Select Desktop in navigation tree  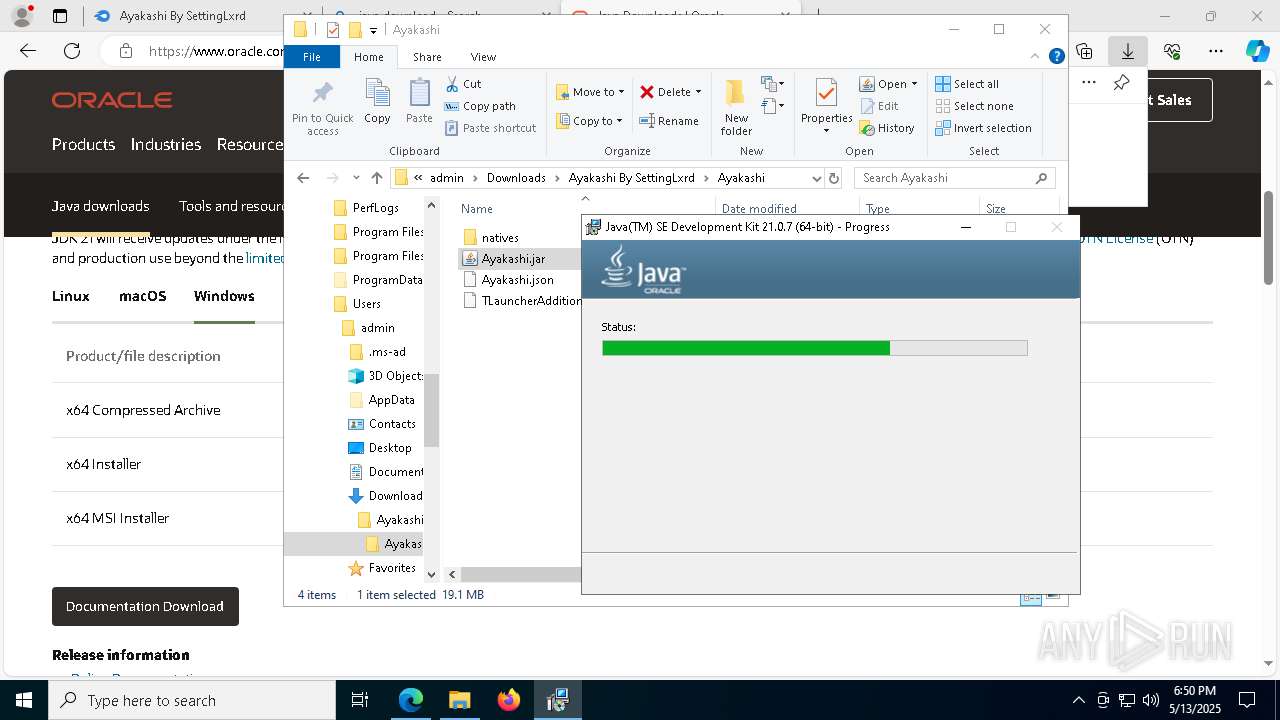[x=390, y=448]
